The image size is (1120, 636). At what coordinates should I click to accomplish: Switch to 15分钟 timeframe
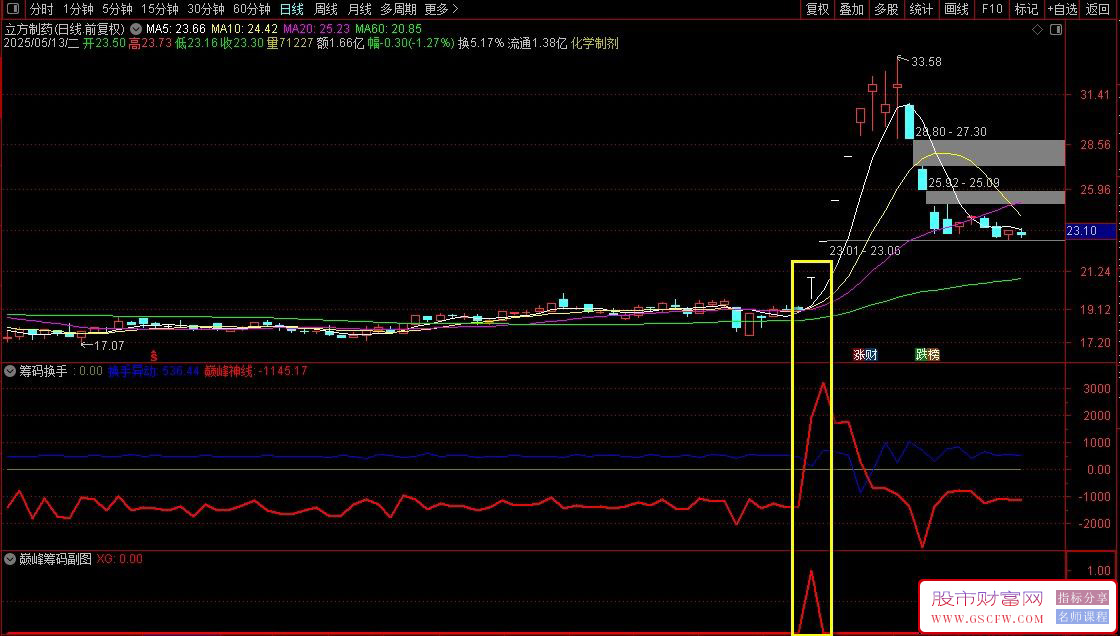[x=159, y=9]
